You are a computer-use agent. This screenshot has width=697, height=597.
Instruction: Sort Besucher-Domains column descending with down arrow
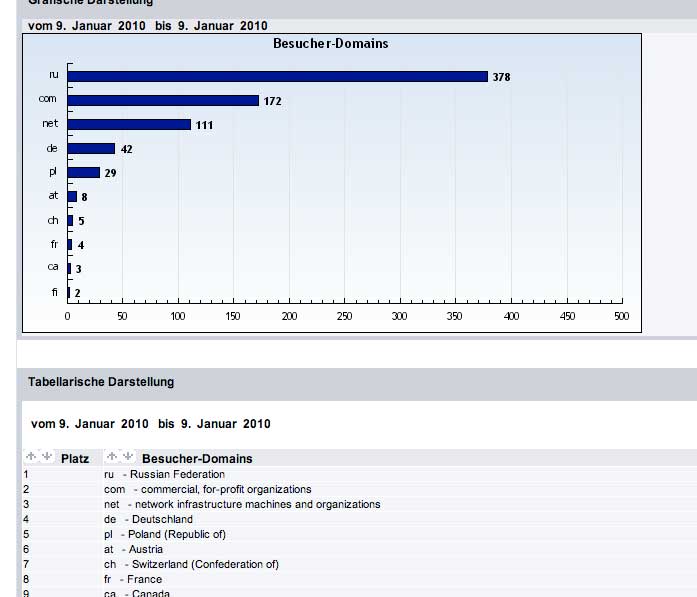click(x=126, y=457)
